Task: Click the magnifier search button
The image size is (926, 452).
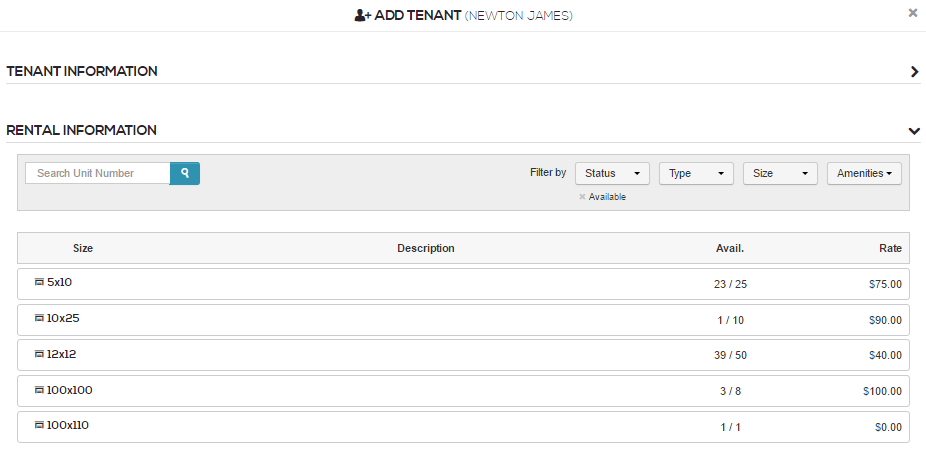Action: click(x=185, y=173)
